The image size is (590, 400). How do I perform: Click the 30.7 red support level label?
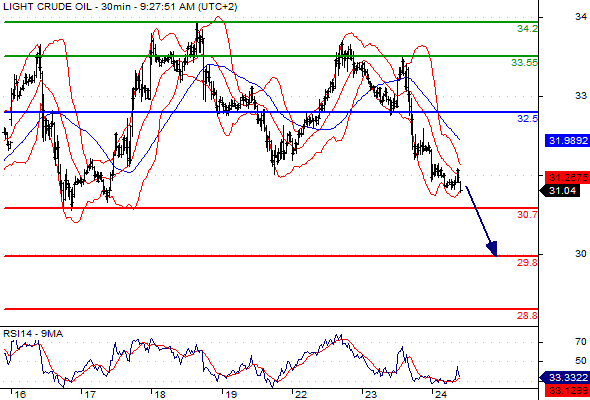pos(527,215)
